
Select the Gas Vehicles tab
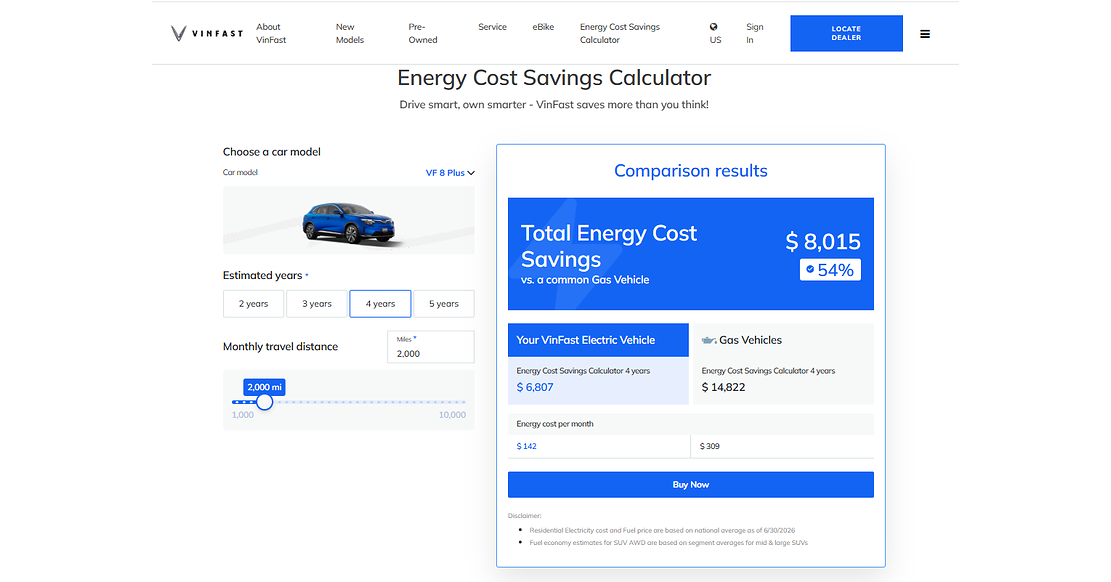coord(783,340)
